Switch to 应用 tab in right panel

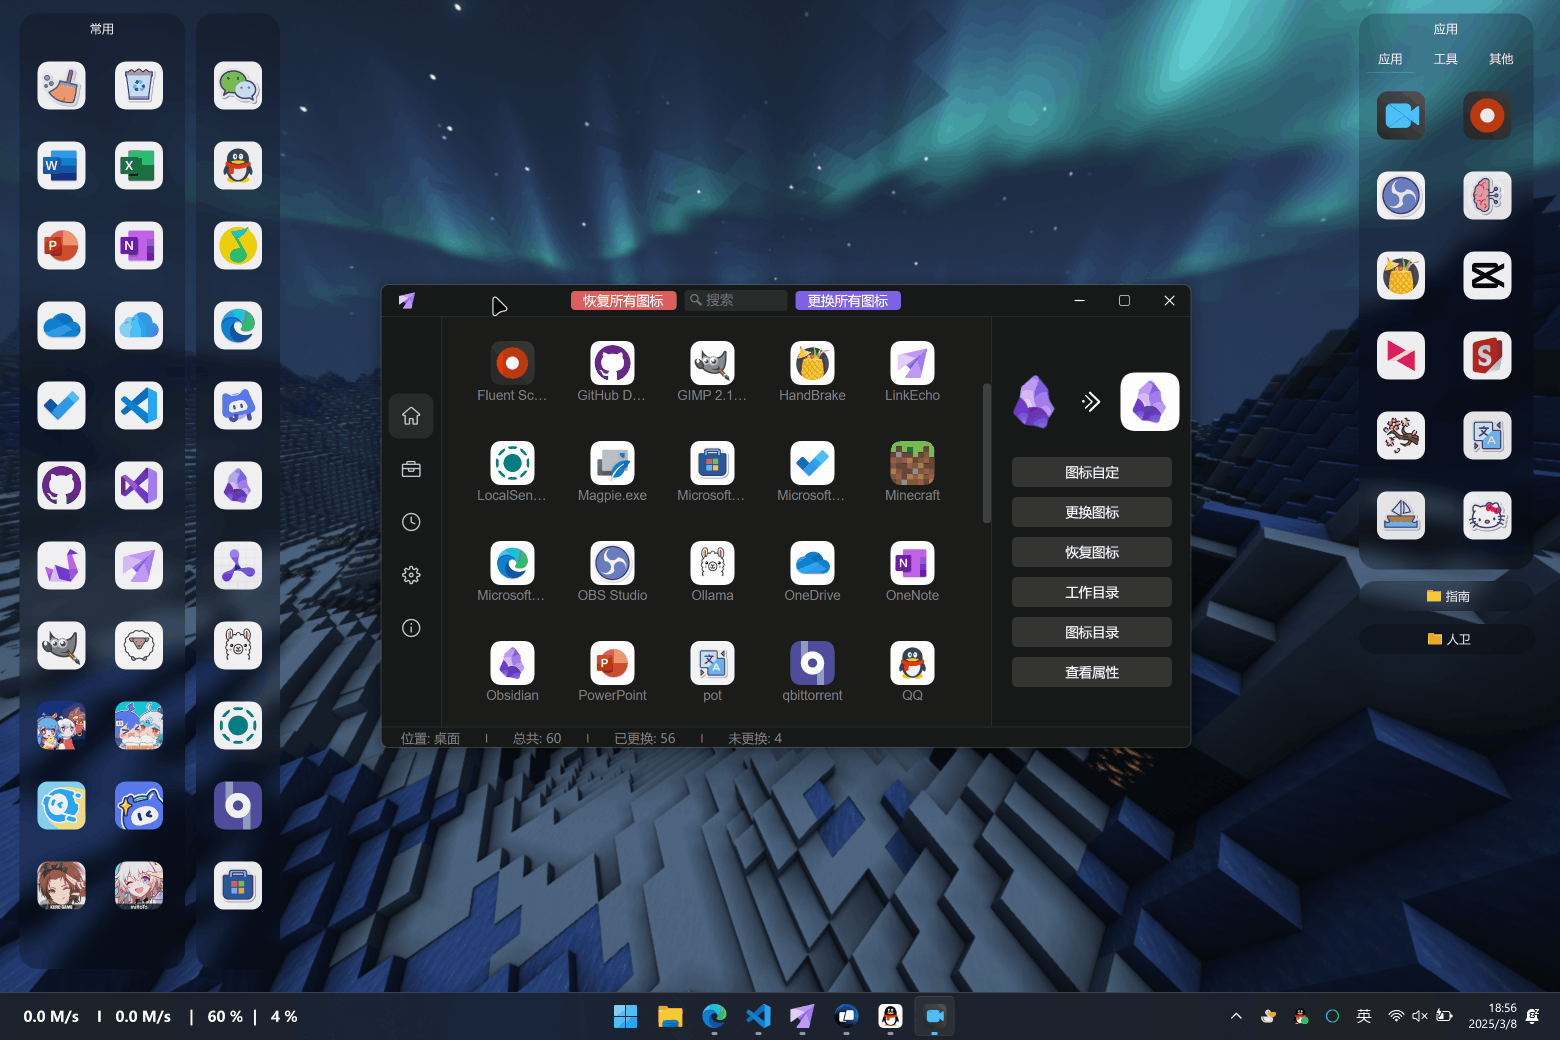pos(1390,59)
